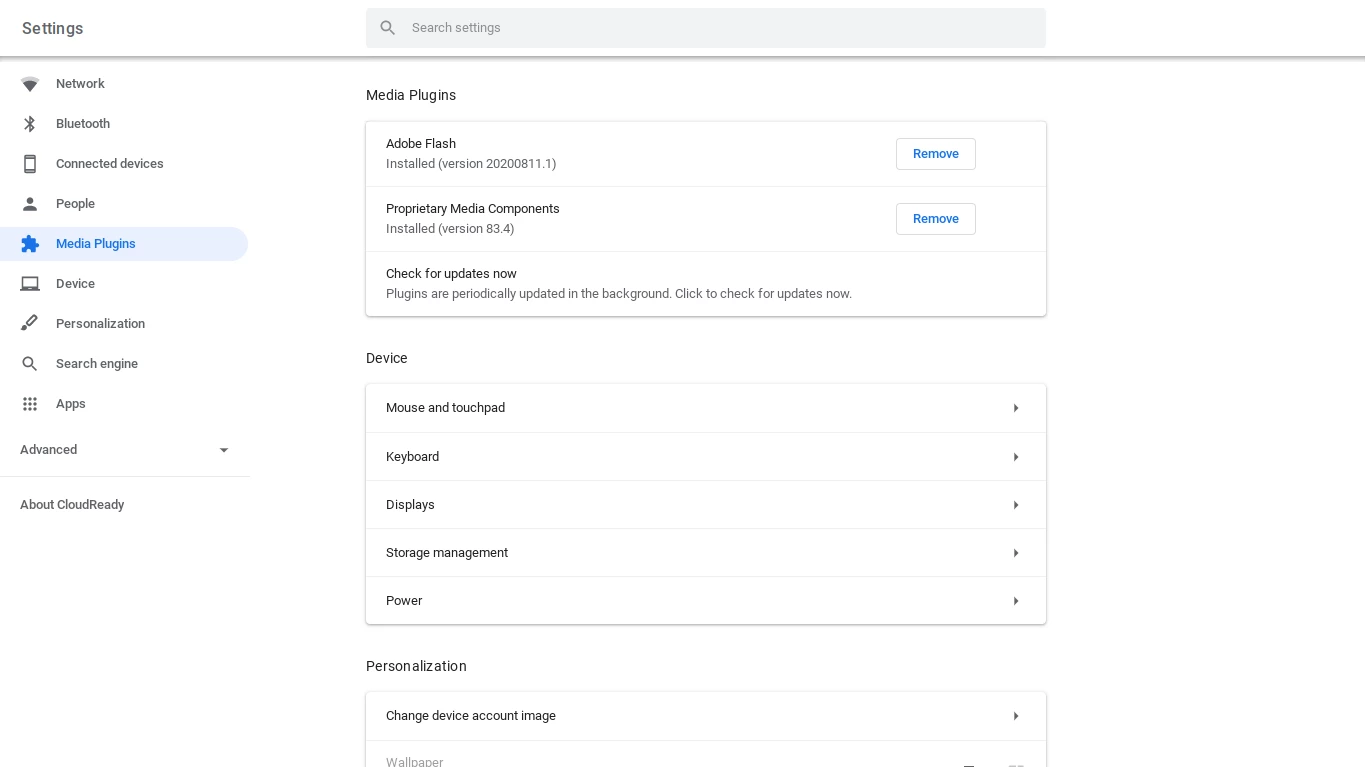Click the magnifier icon in search bar
Screen dimensions: 1365x767
pyautogui.click(x=388, y=28)
